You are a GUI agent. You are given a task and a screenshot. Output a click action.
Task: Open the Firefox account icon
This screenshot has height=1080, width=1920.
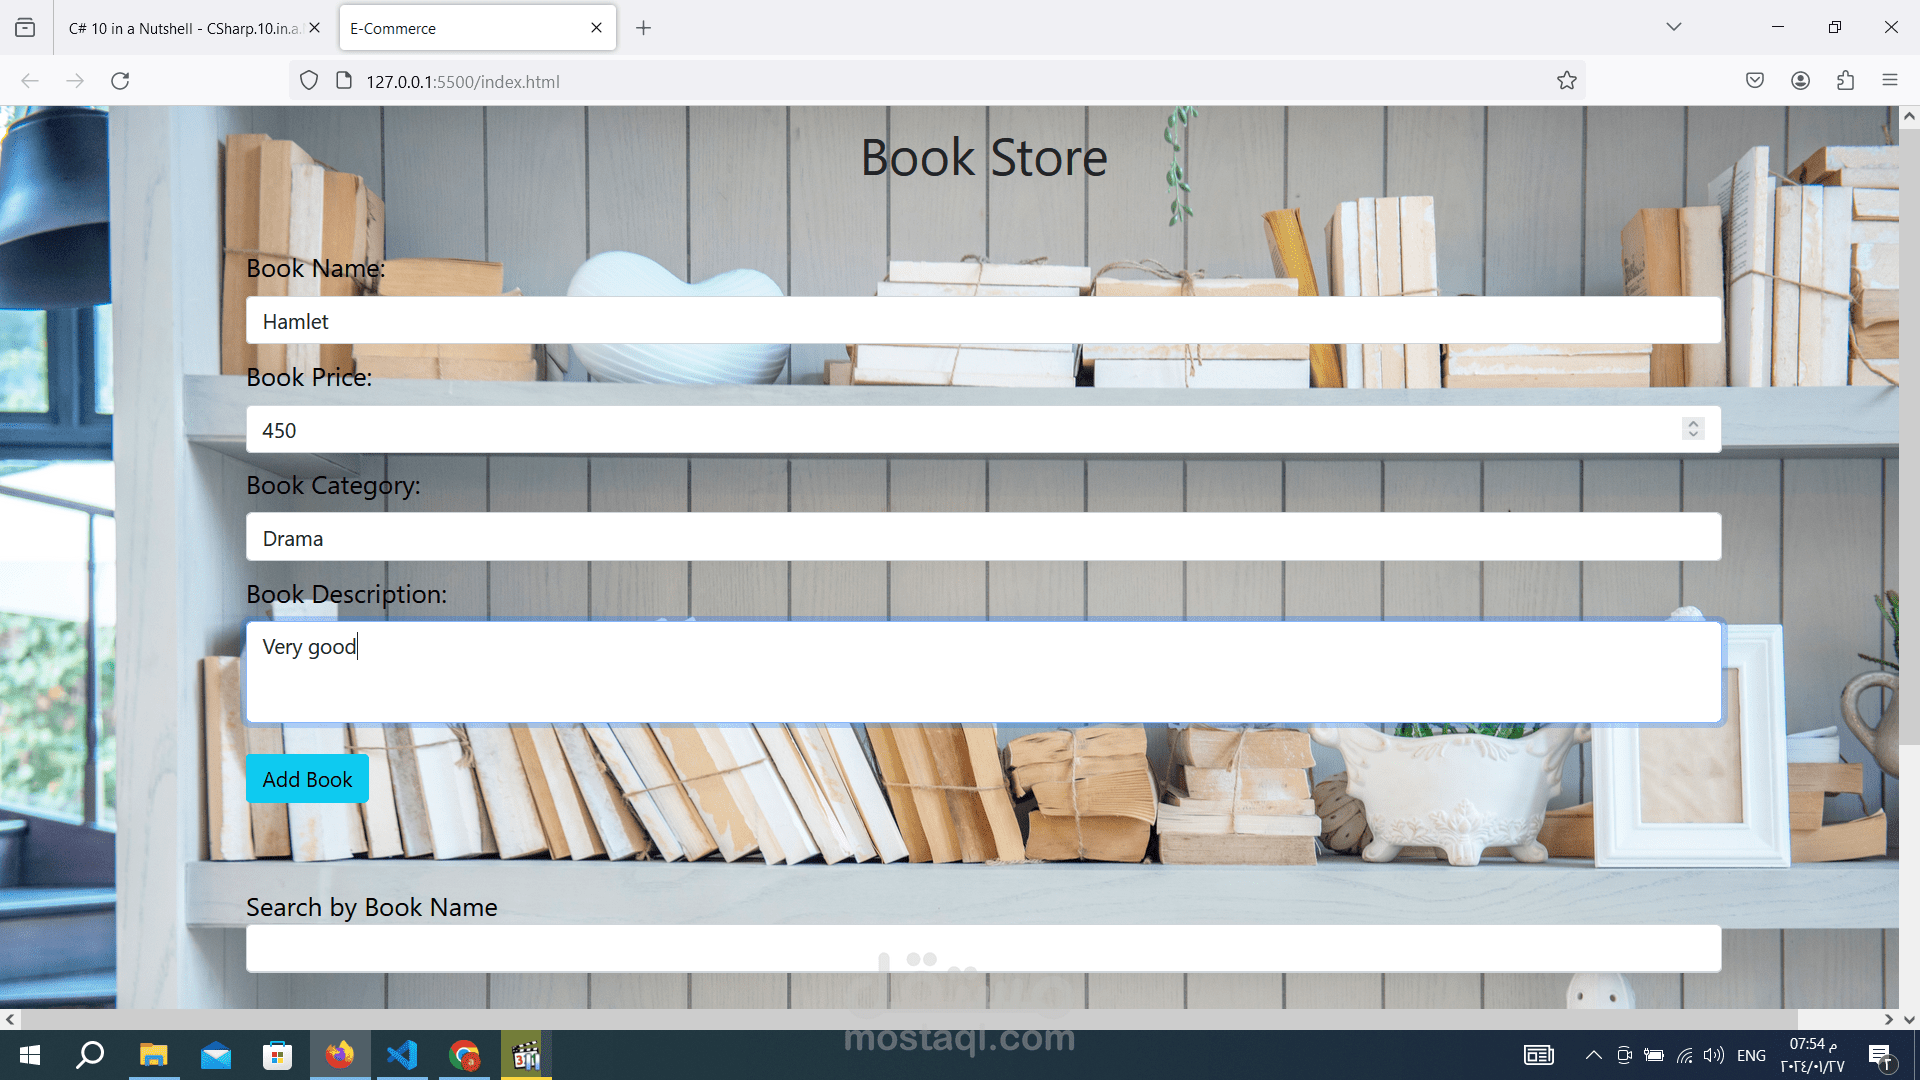pos(1800,81)
